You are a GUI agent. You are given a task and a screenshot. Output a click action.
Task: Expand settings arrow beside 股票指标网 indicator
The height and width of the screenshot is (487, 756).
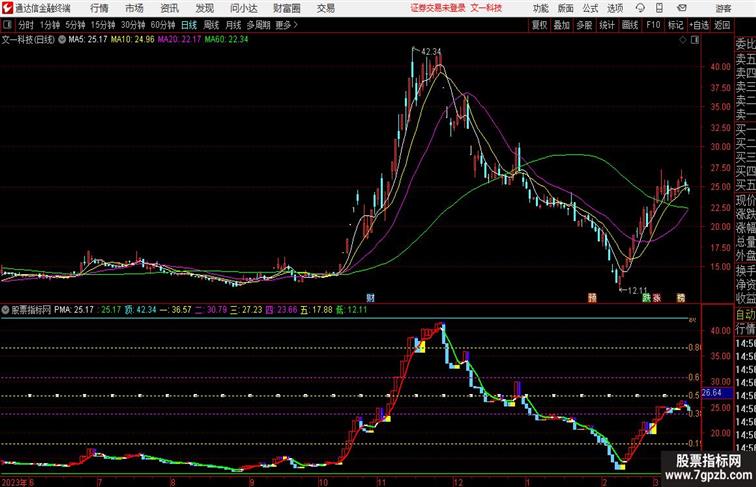(x=5, y=310)
